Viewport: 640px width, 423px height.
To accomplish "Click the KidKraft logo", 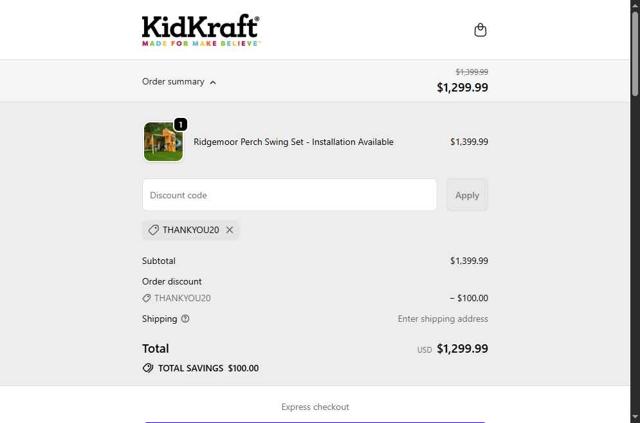I will 200,30.
